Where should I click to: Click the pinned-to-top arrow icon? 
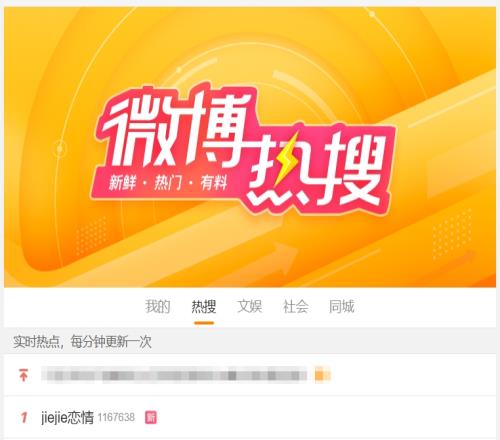point(23,375)
